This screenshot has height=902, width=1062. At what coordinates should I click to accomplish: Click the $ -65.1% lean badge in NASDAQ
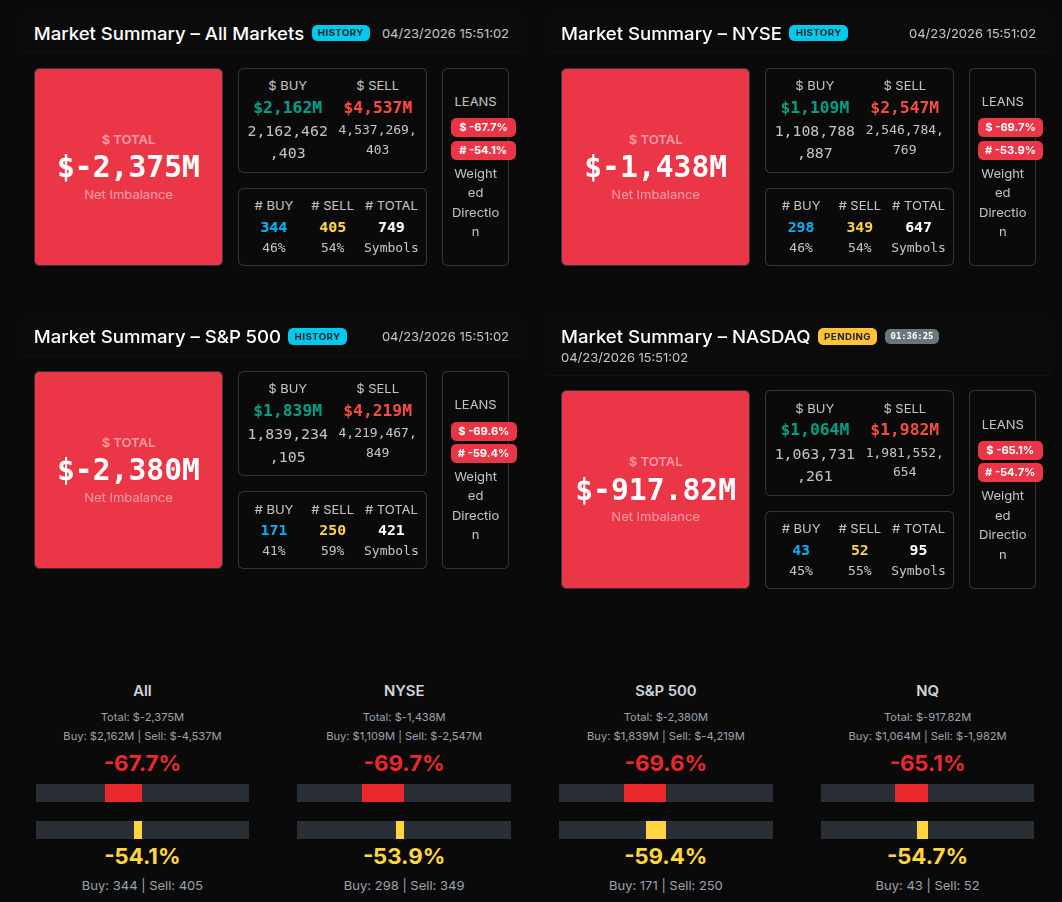coord(1010,450)
